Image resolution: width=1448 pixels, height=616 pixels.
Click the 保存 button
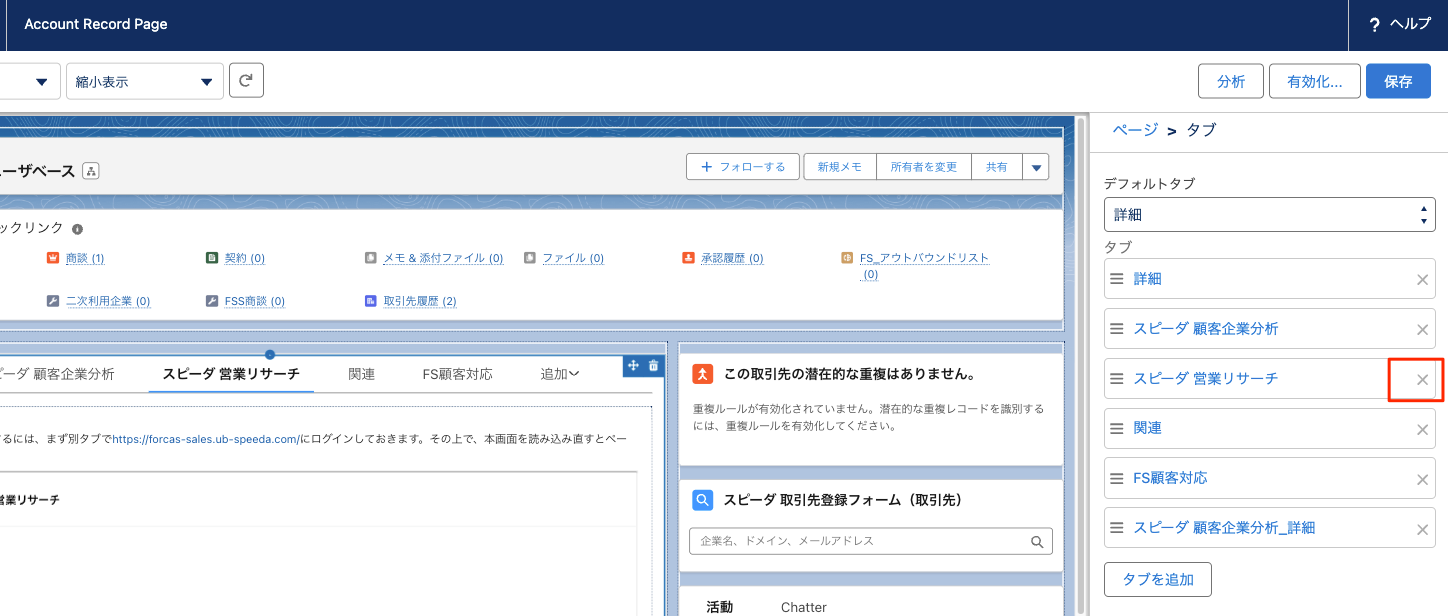click(1397, 82)
